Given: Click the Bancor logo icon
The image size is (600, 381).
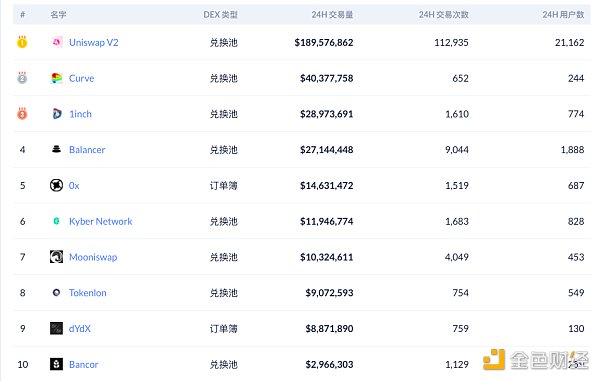Looking at the screenshot, I should coord(56,364).
